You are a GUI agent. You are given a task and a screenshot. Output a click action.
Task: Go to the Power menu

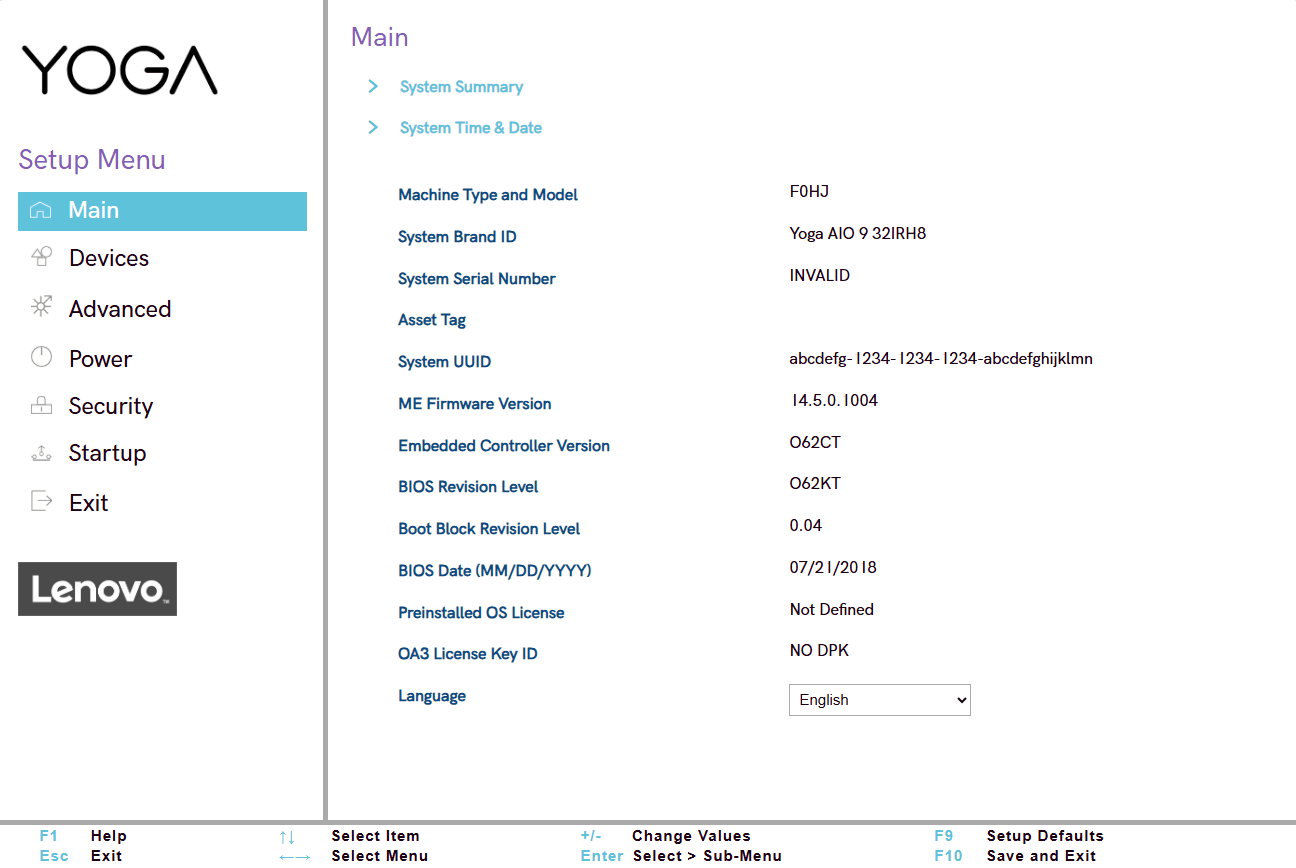pos(100,359)
